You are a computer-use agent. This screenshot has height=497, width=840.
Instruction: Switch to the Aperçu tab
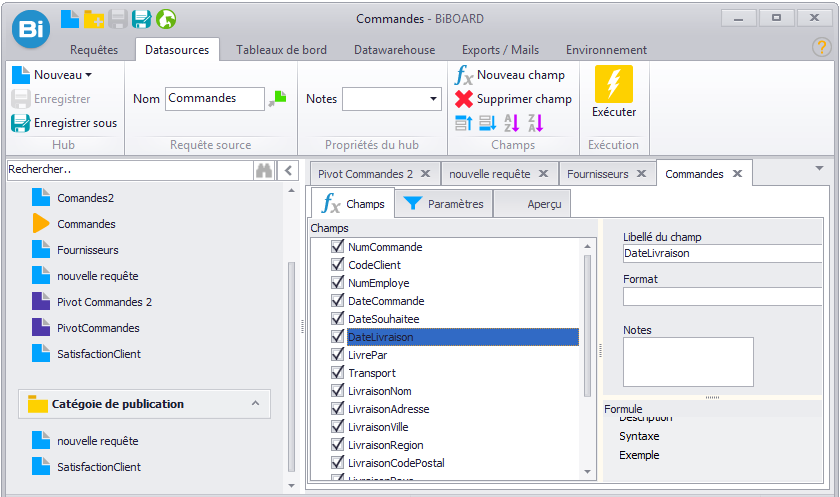tap(532, 204)
